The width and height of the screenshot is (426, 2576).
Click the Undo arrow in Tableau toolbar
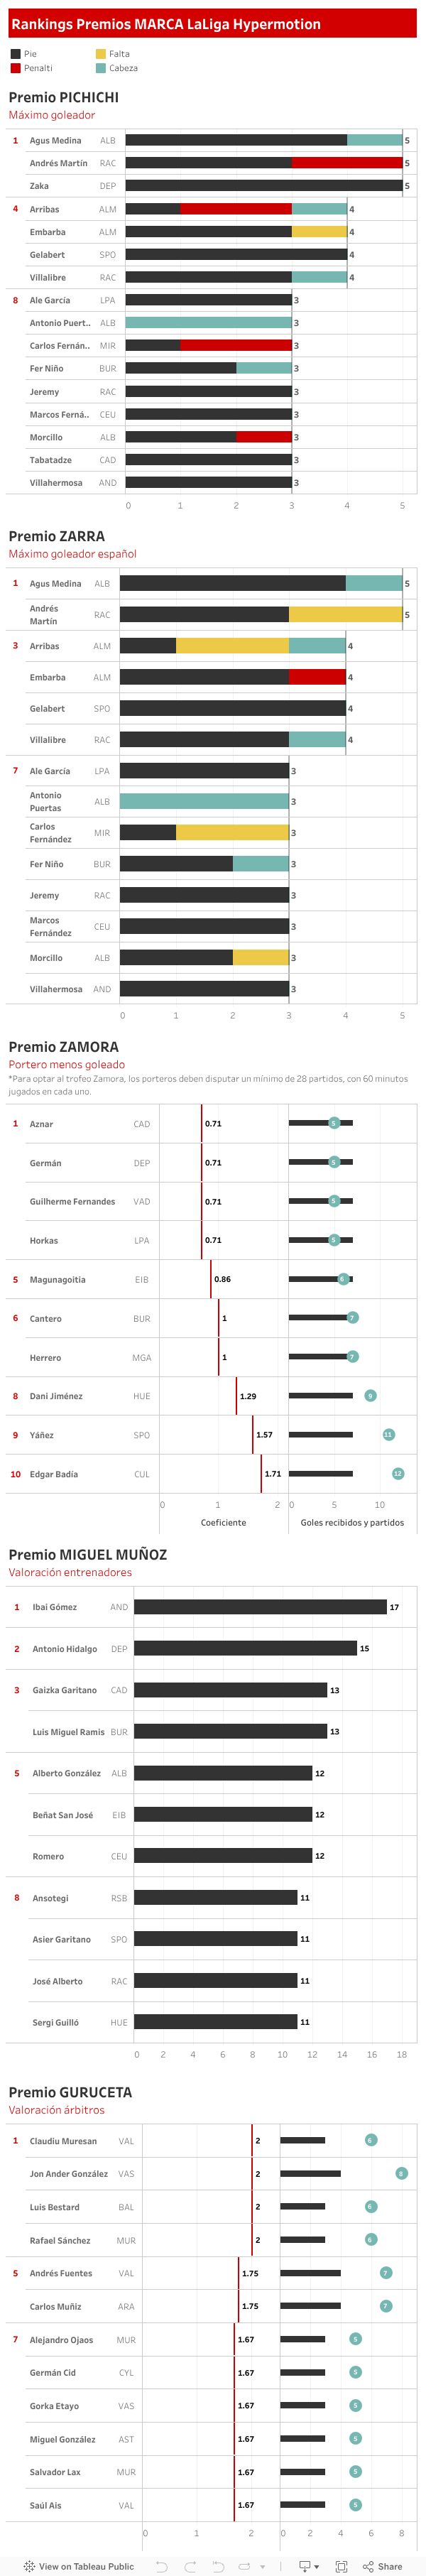(161, 2566)
